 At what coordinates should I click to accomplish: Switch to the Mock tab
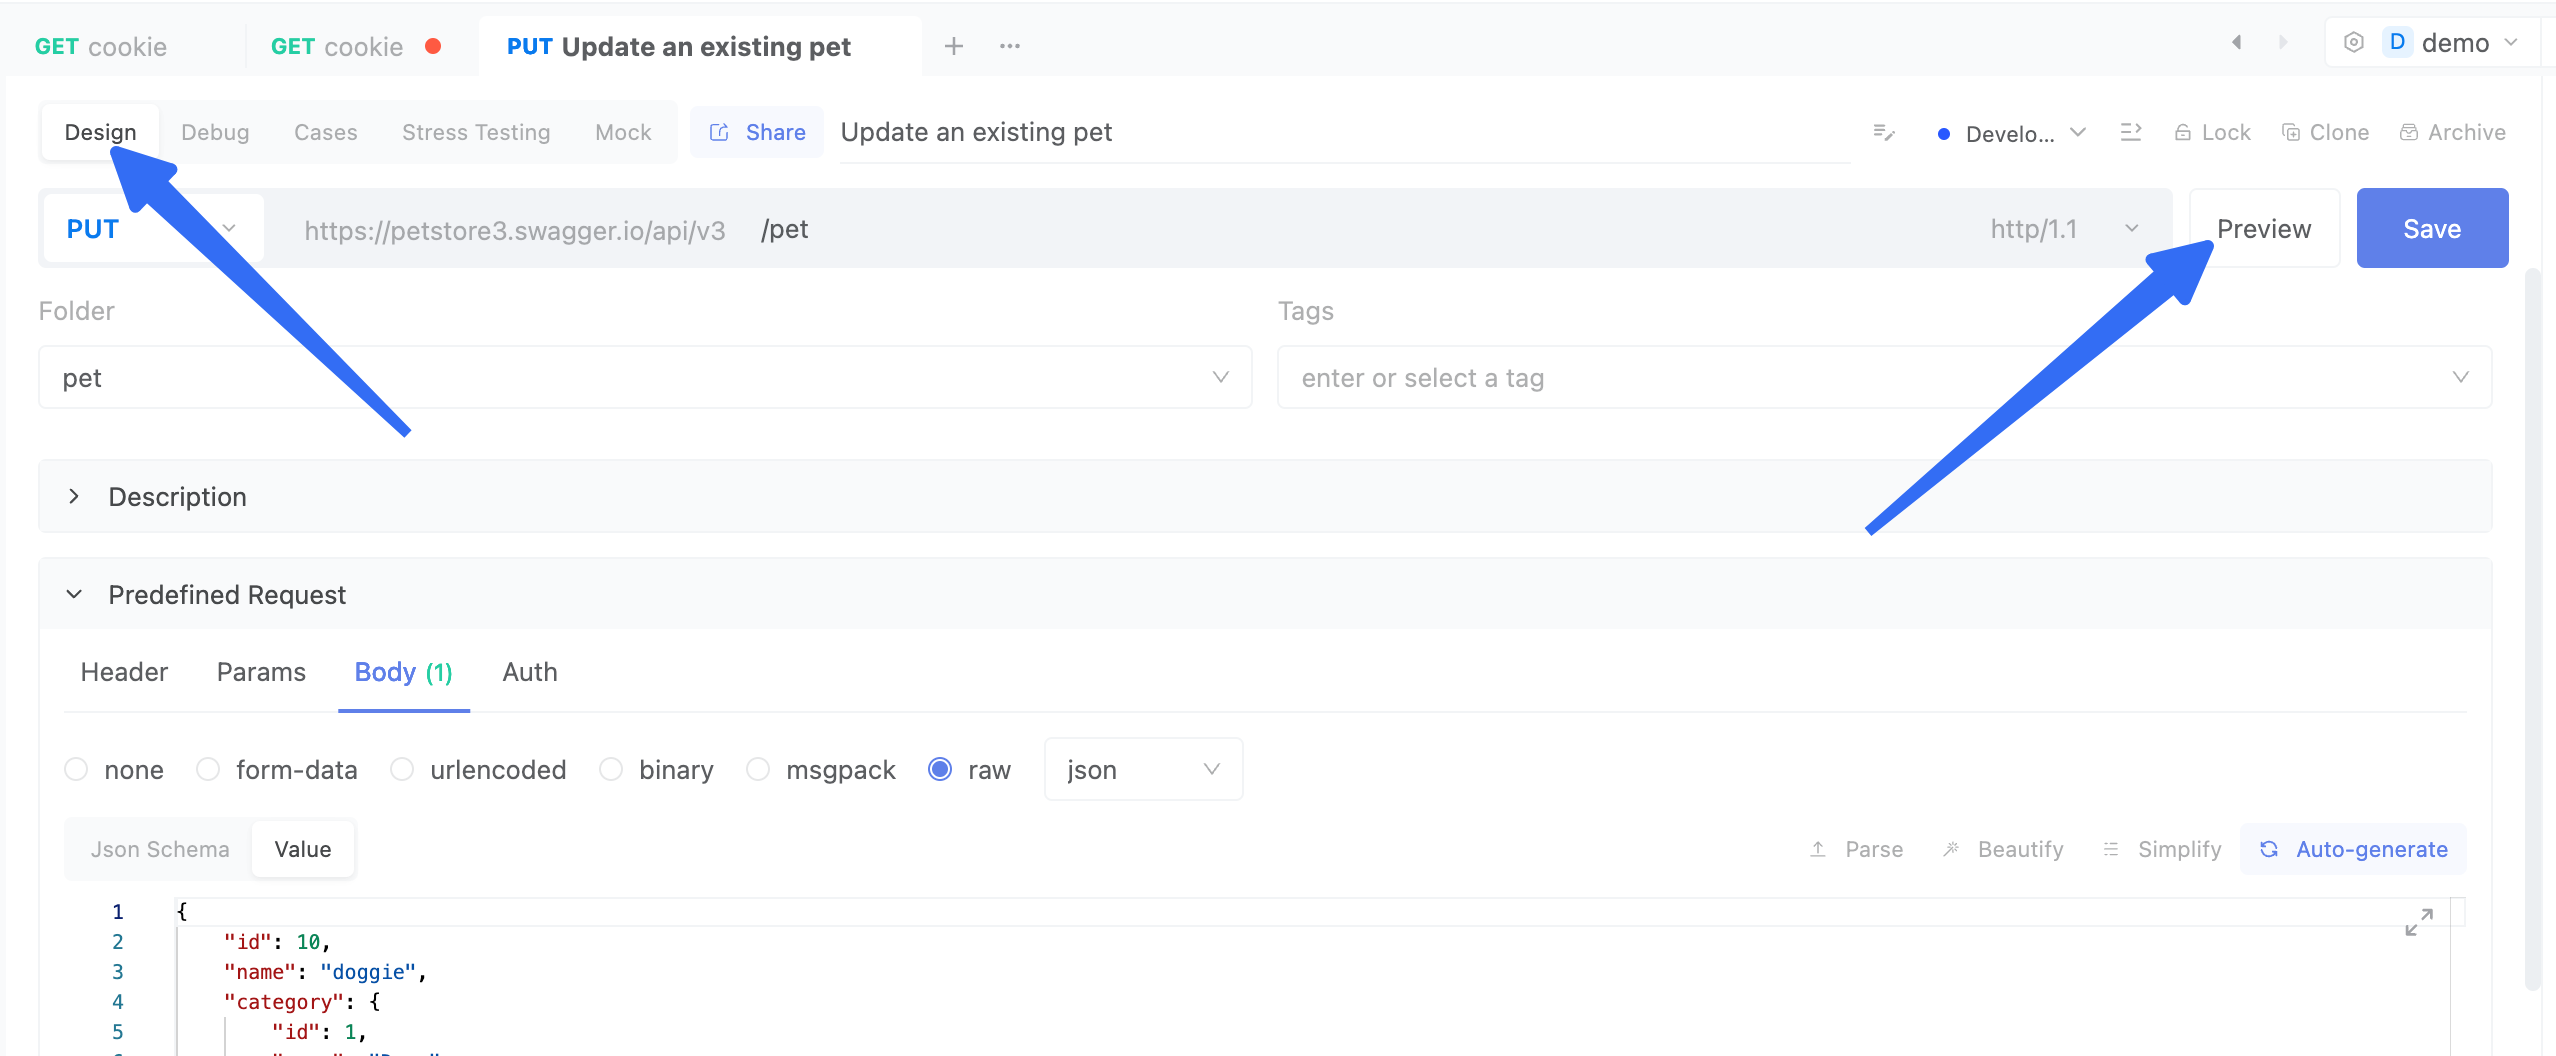click(623, 132)
